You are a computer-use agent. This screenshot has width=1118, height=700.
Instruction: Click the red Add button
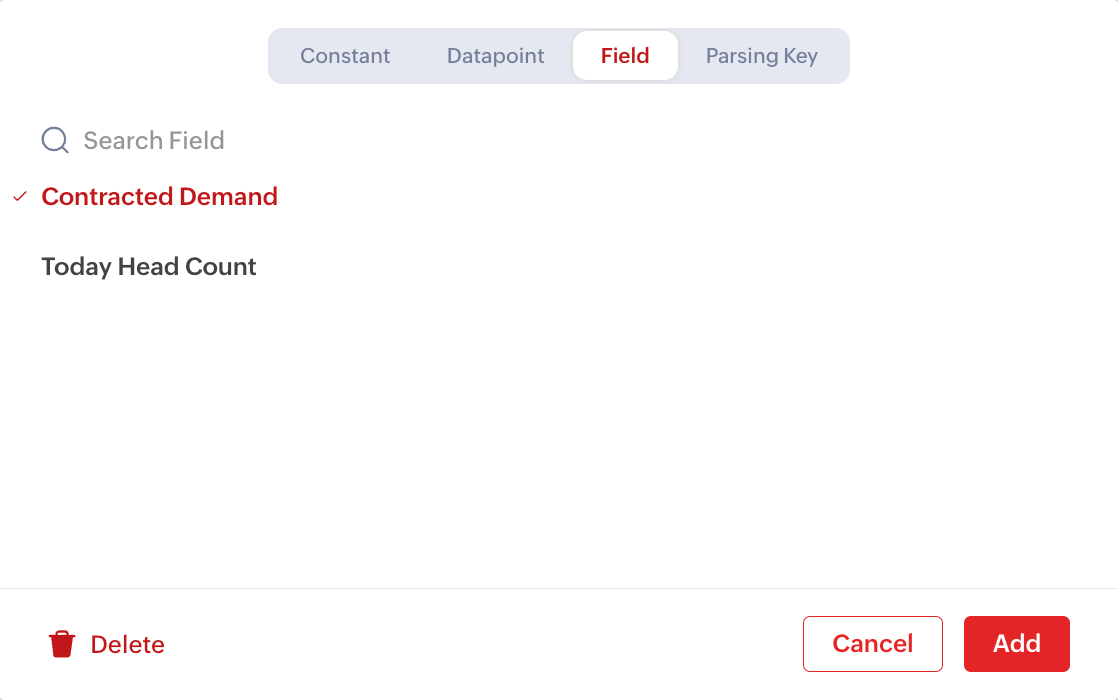[x=1016, y=644]
